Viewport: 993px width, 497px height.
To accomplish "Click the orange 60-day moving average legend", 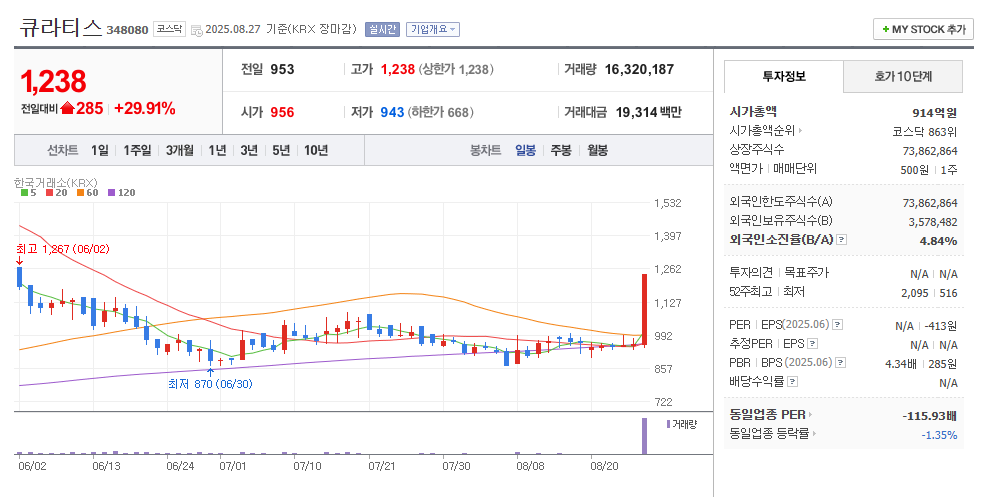I will pos(87,192).
